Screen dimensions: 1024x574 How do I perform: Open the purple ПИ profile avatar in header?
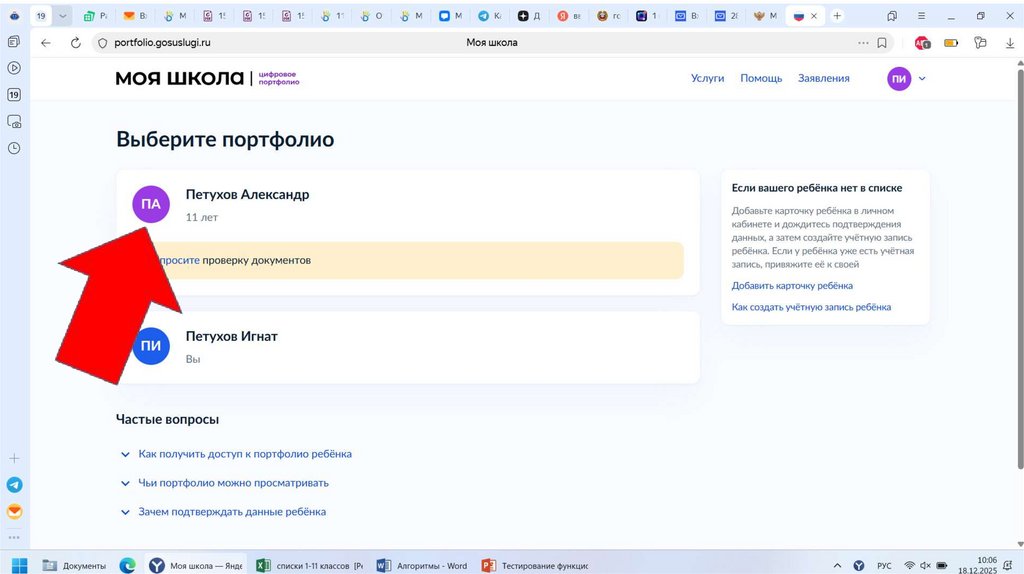pos(899,78)
